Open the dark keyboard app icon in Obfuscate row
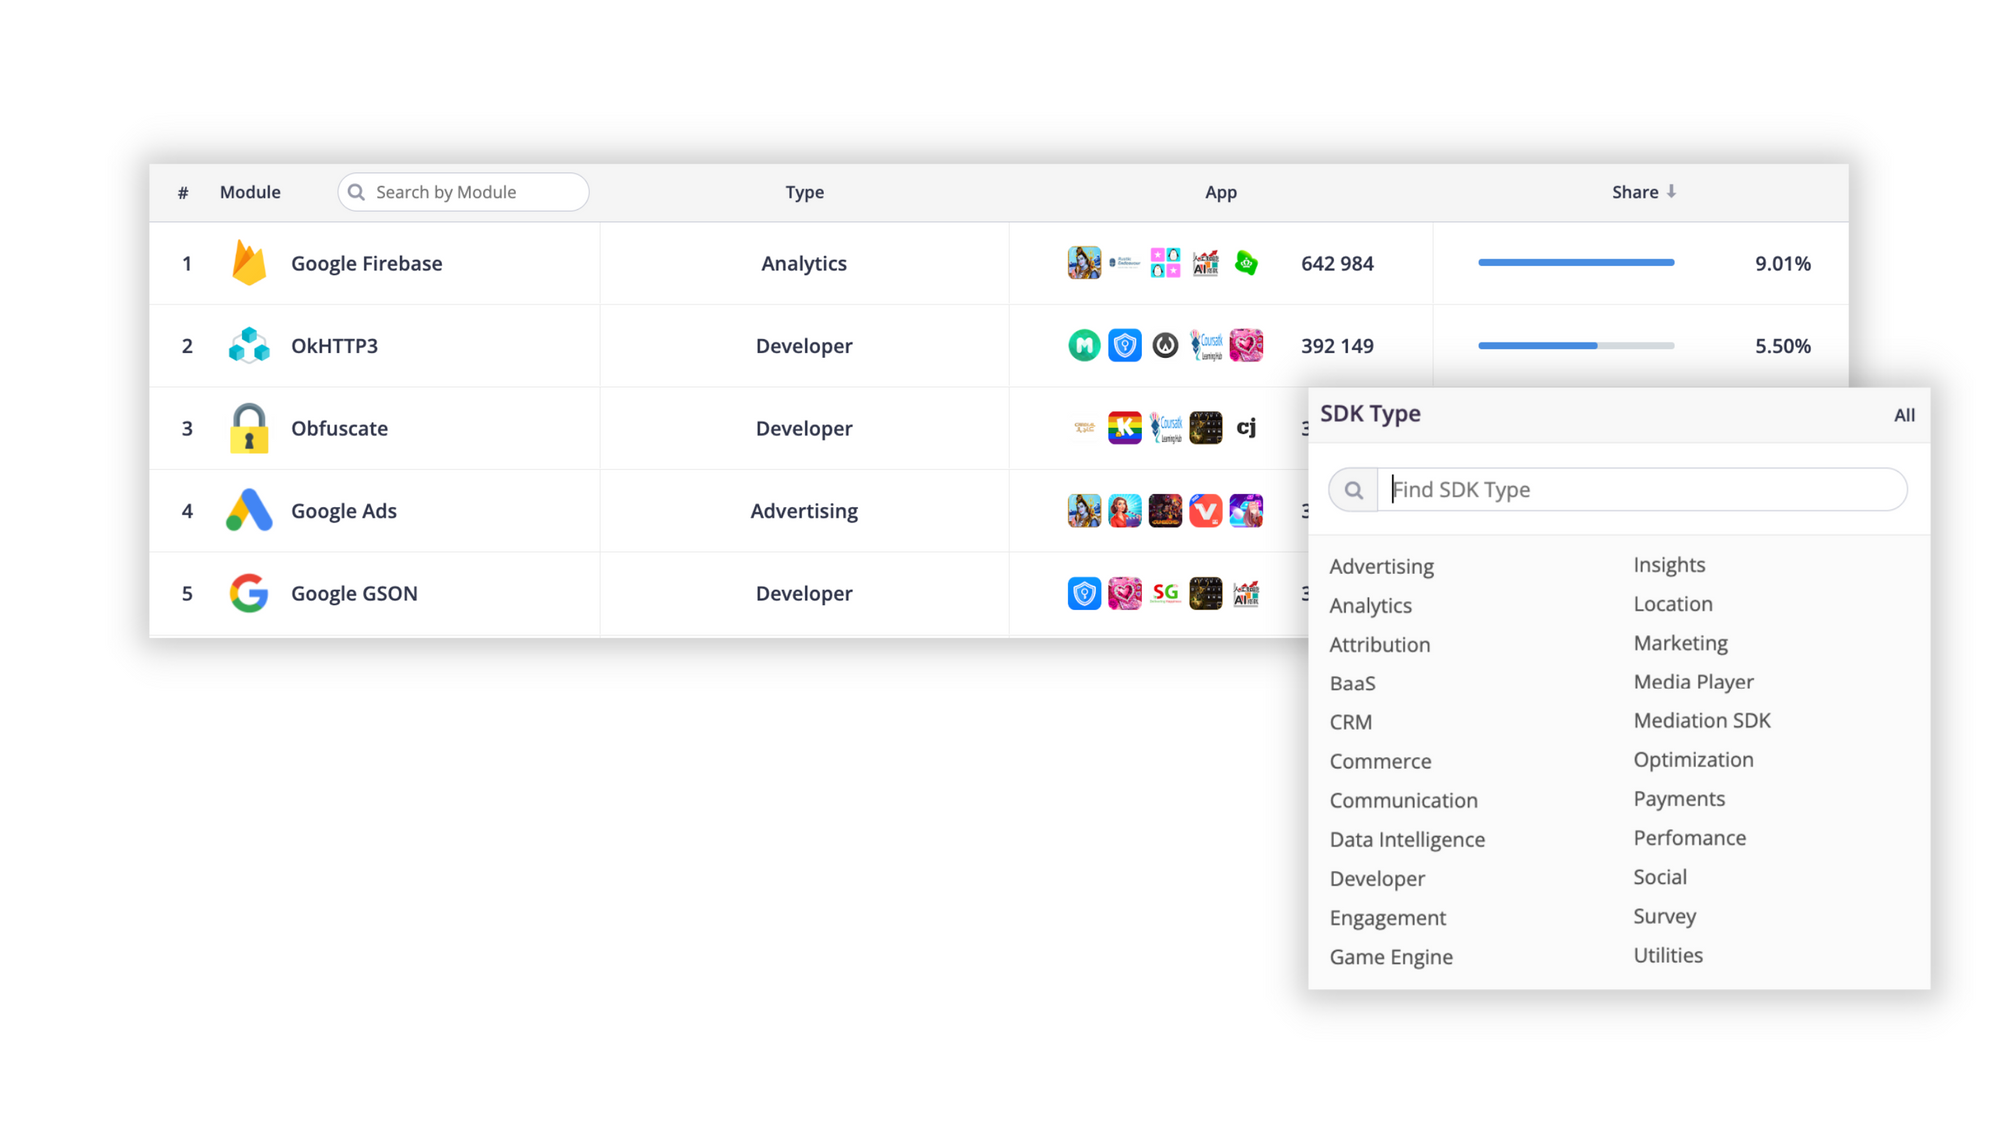The image size is (2000, 1143). tap(1206, 428)
